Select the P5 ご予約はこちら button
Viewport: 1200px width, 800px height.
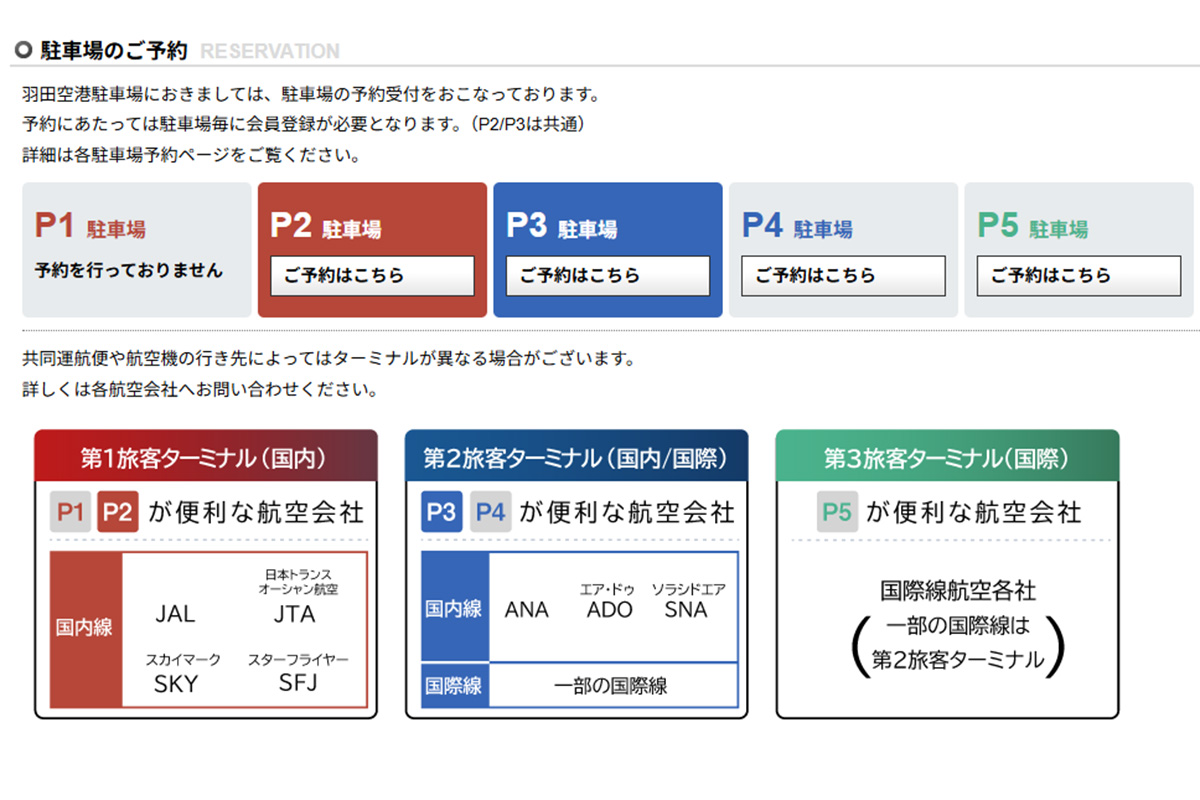pyautogui.click(x=1078, y=276)
